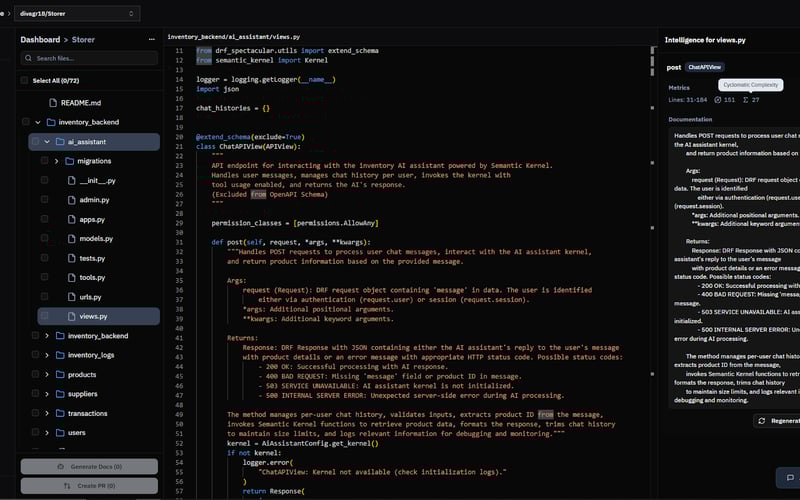Click Storer in the breadcrumb
Viewport: 800px width, 500px height.
tap(83, 39)
